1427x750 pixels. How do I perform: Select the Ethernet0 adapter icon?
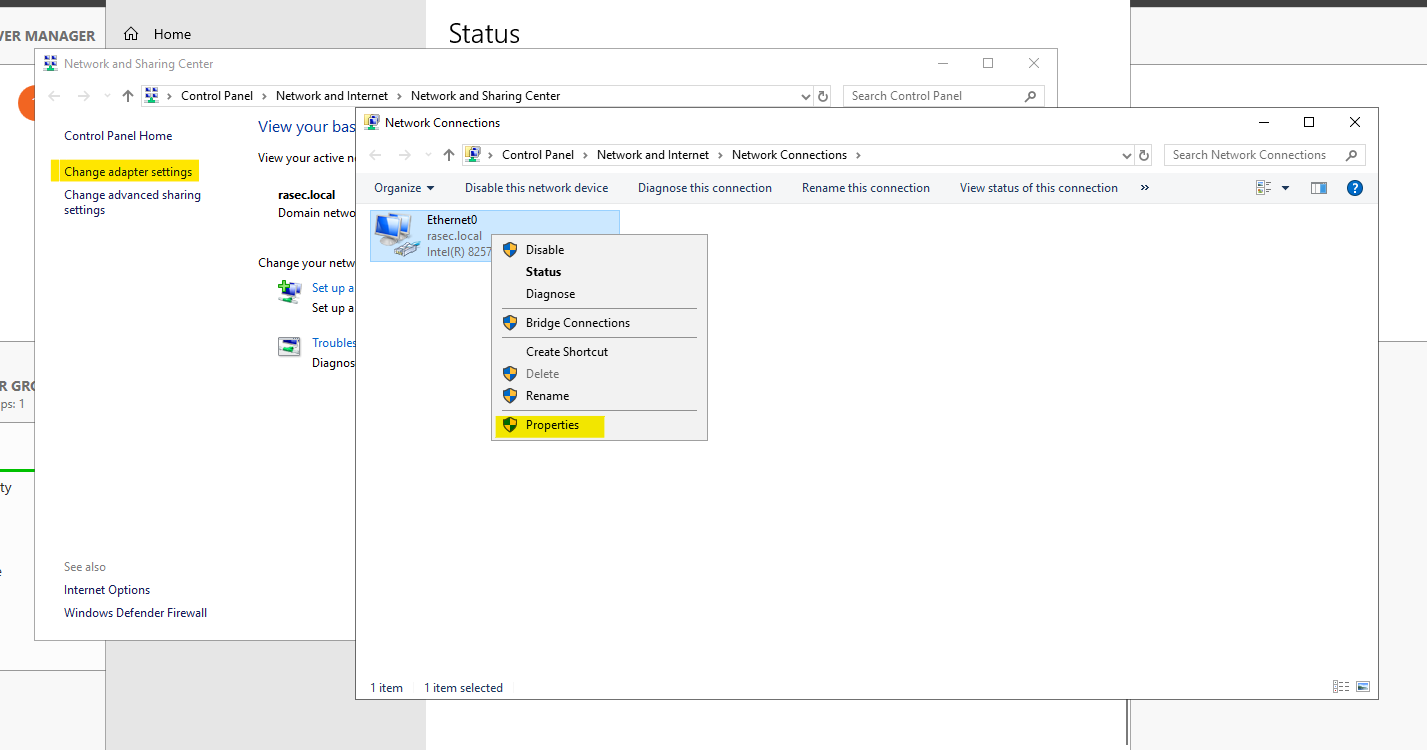pyautogui.click(x=396, y=236)
